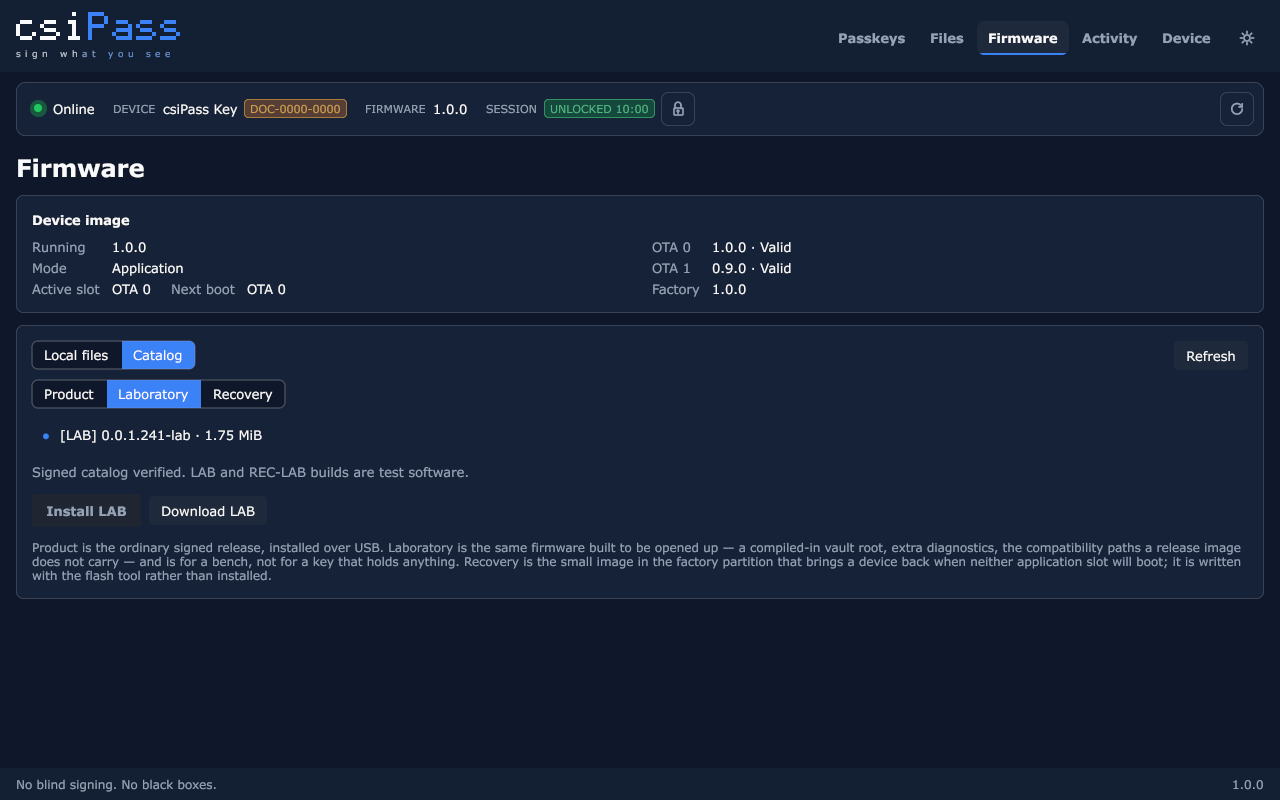Click the OTA 0 '1.0.0 · Valid' value

click(x=751, y=247)
